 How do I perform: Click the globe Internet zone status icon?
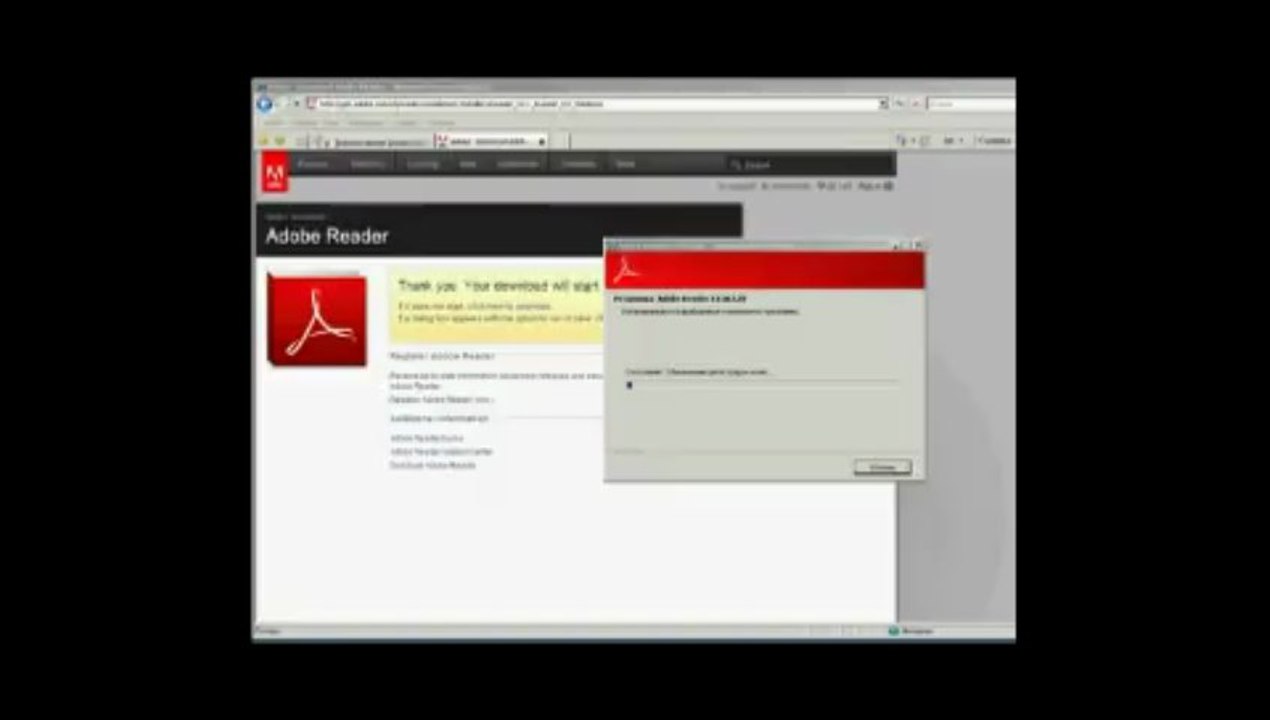(893, 631)
